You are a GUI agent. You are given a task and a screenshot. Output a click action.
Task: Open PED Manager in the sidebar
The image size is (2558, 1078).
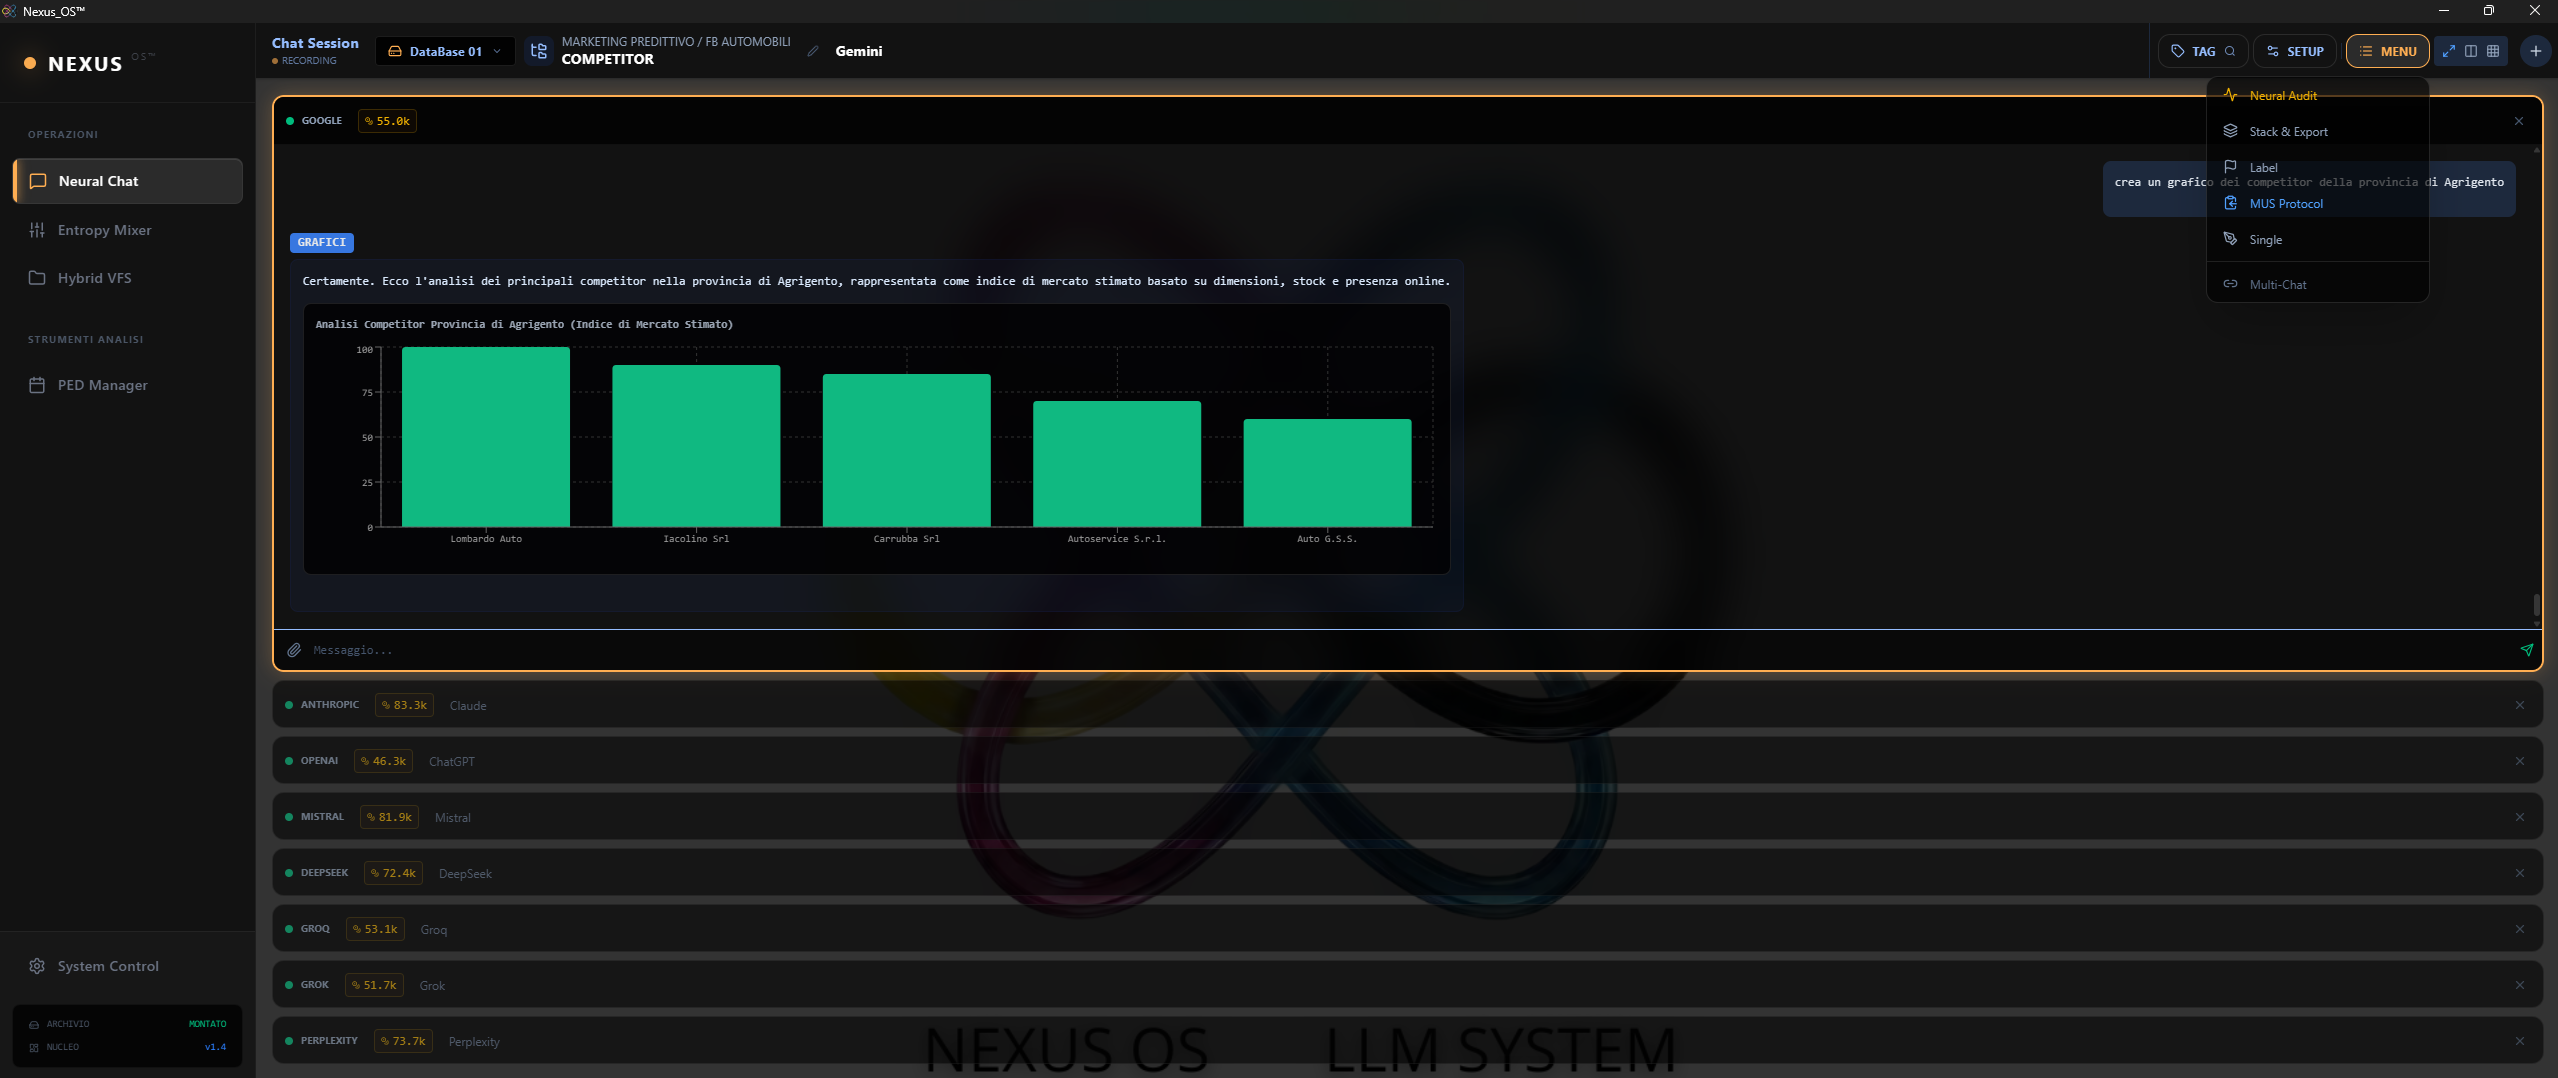tap(128, 385)
